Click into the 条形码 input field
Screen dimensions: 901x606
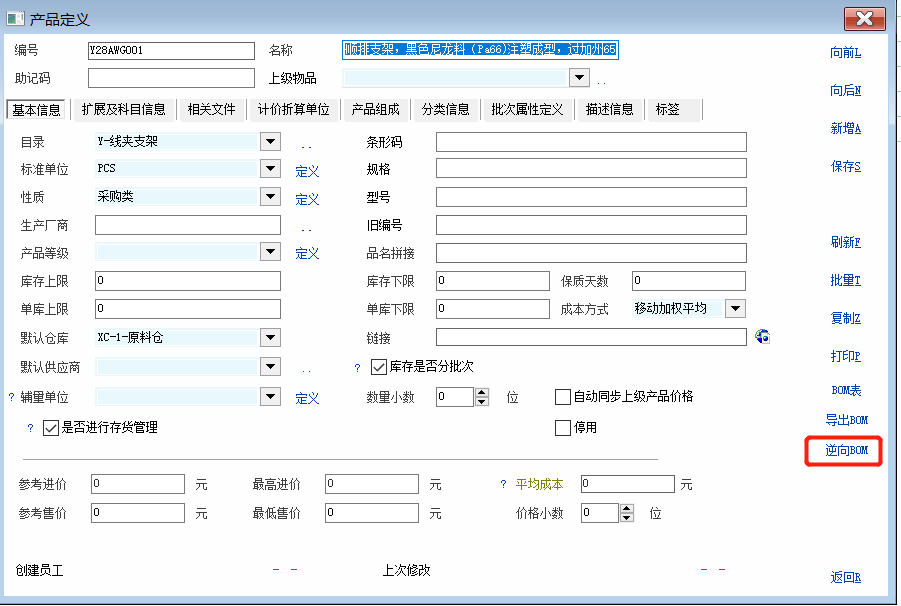click(x=590, y=142)
